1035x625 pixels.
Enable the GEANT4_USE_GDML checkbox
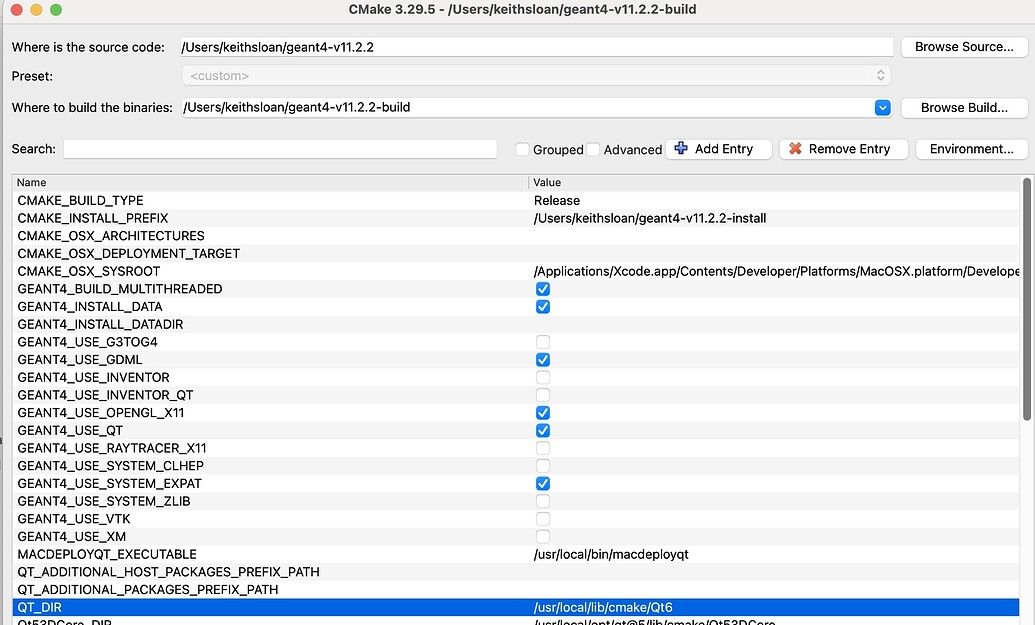pos(543,359)
